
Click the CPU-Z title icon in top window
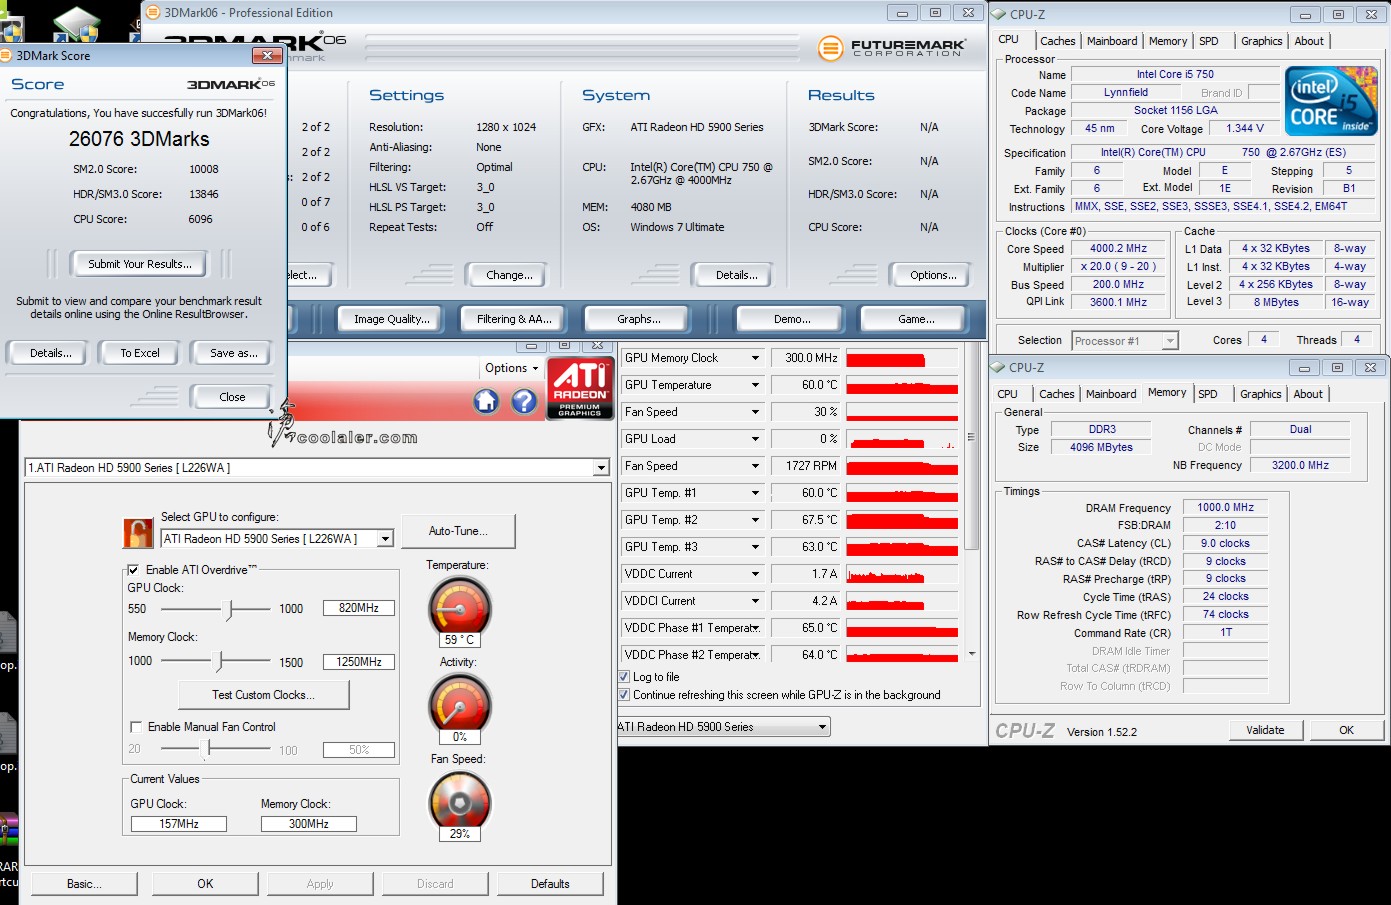[x=999, y=14]
